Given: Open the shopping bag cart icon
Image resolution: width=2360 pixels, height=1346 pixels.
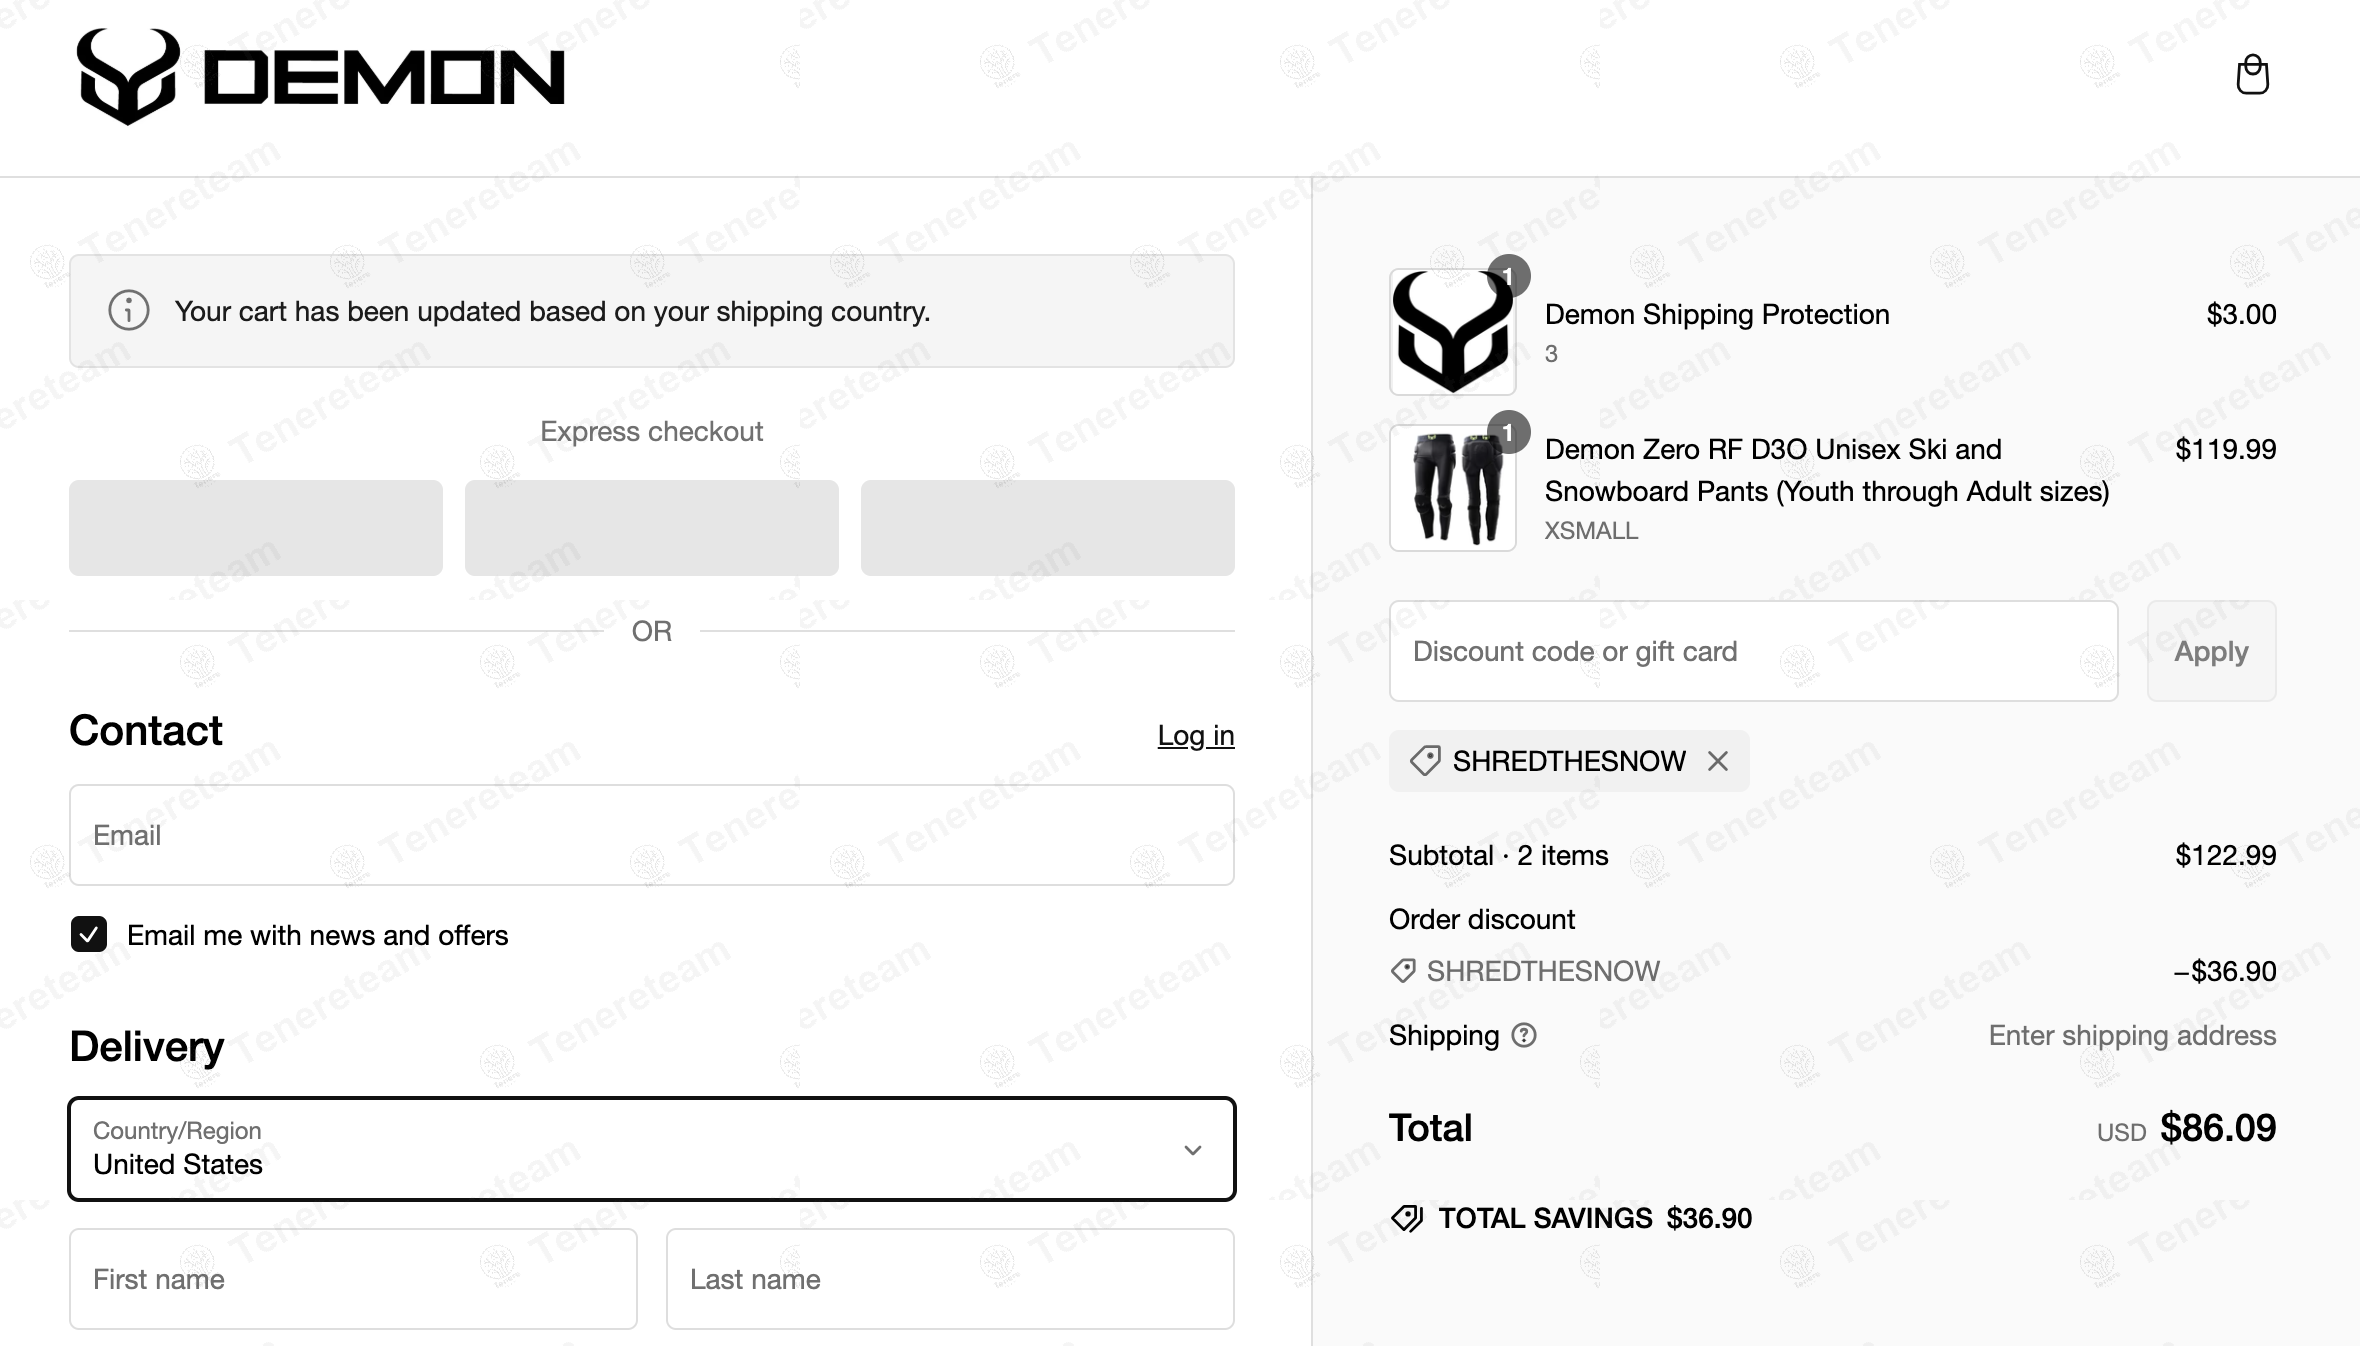Looking at the screenshot, I should click(2252, 75).
